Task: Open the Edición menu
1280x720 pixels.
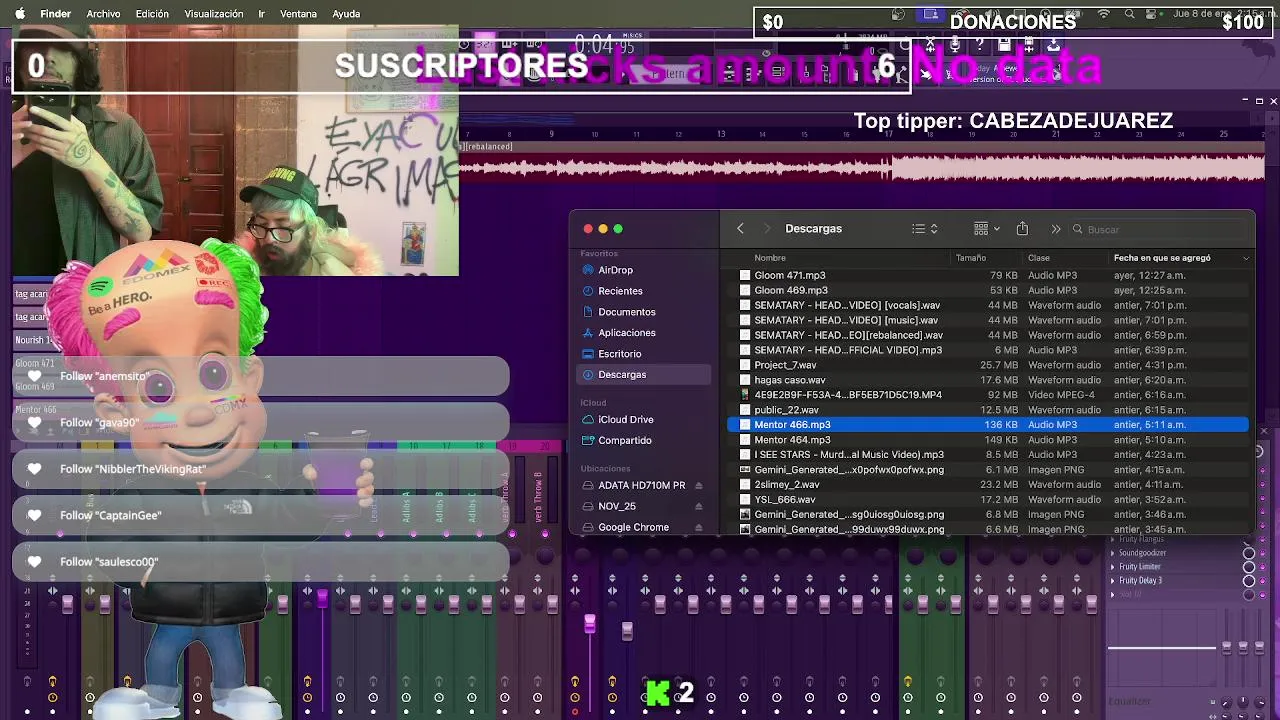Action: click(152, 14)
